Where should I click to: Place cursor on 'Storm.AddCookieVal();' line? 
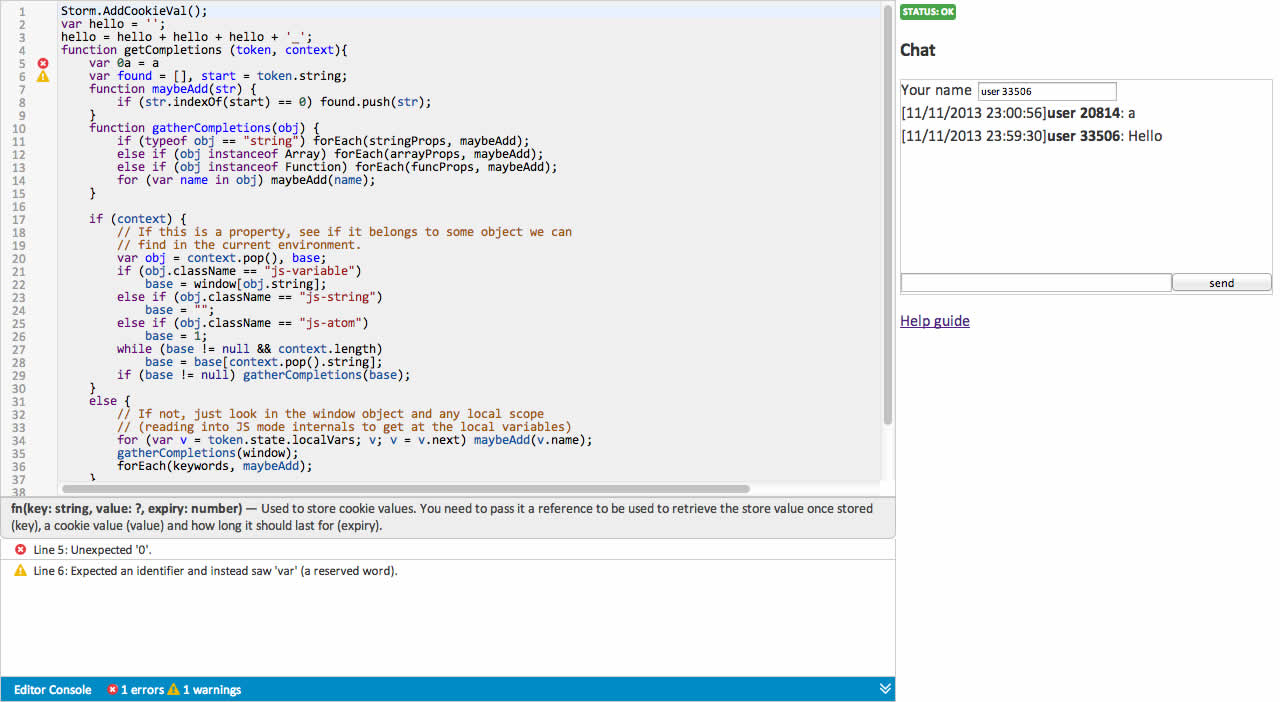point(134,11)
